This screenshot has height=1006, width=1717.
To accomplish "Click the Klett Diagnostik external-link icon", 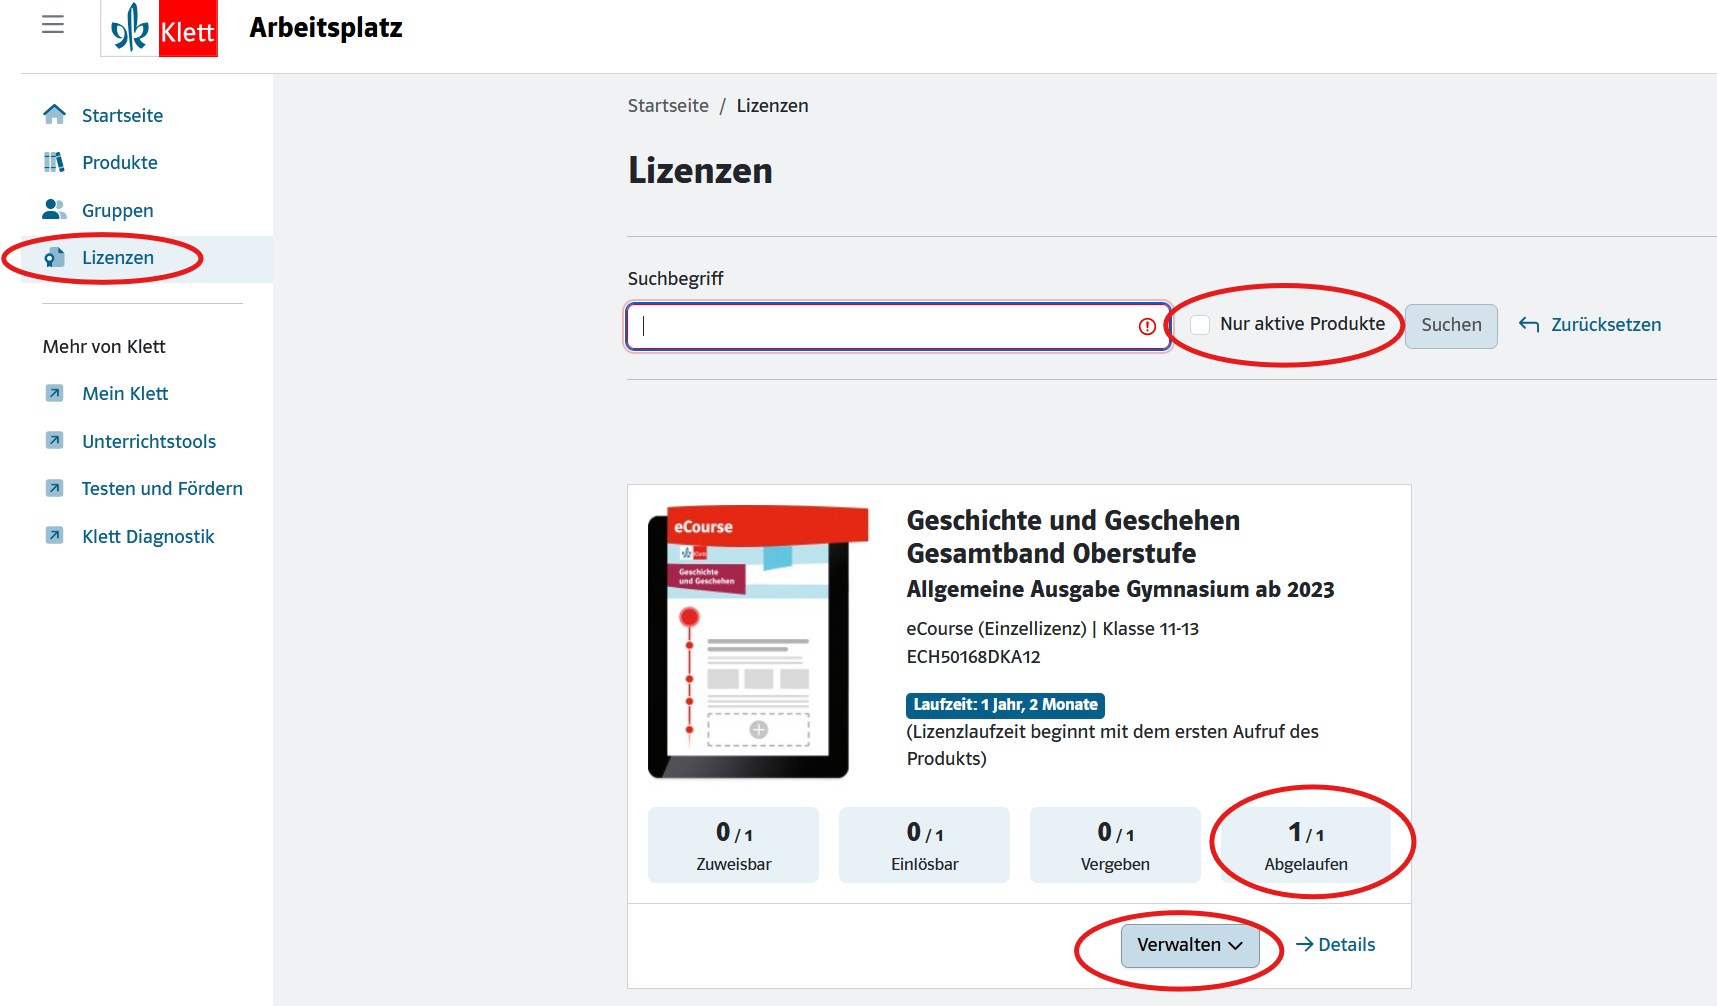I will (55, 535).
